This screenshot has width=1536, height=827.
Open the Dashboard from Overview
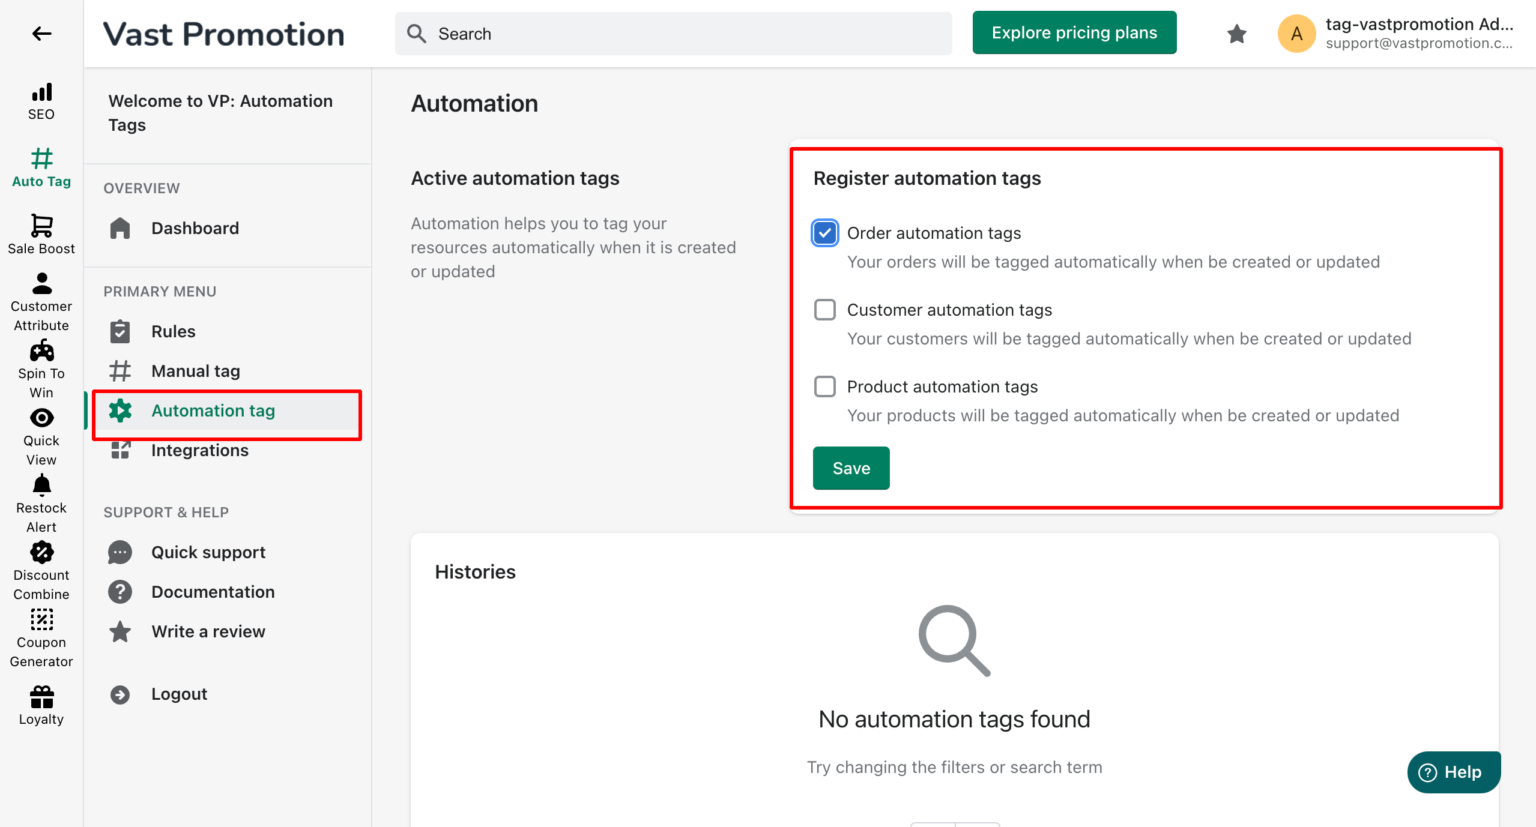(x=195, y=228)
